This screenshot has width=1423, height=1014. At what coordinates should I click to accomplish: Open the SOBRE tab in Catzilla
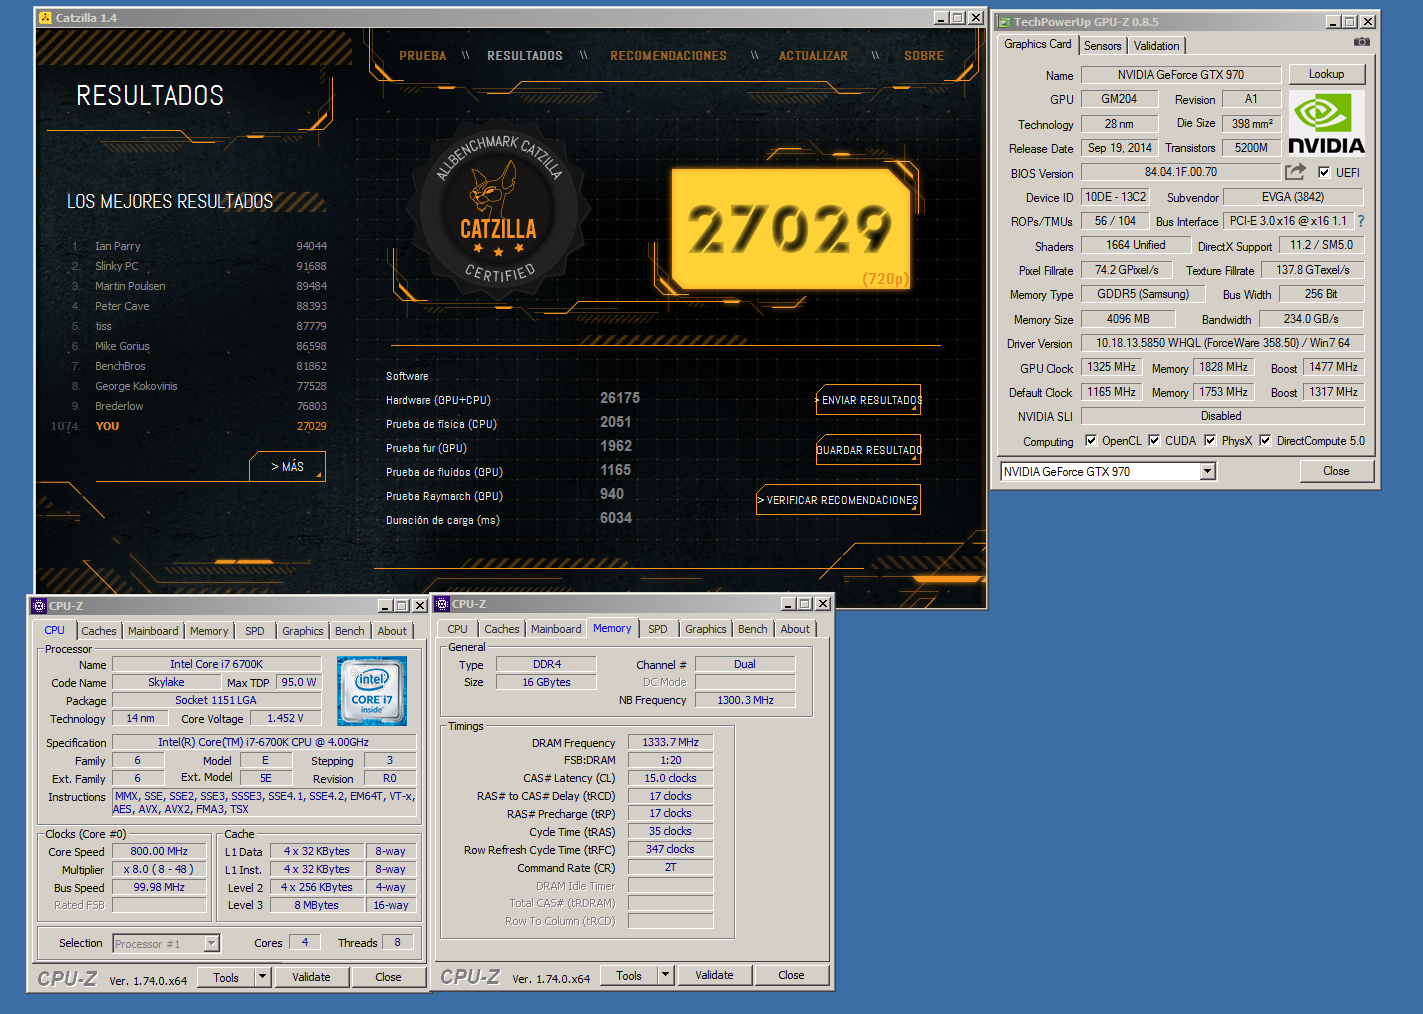924,56
